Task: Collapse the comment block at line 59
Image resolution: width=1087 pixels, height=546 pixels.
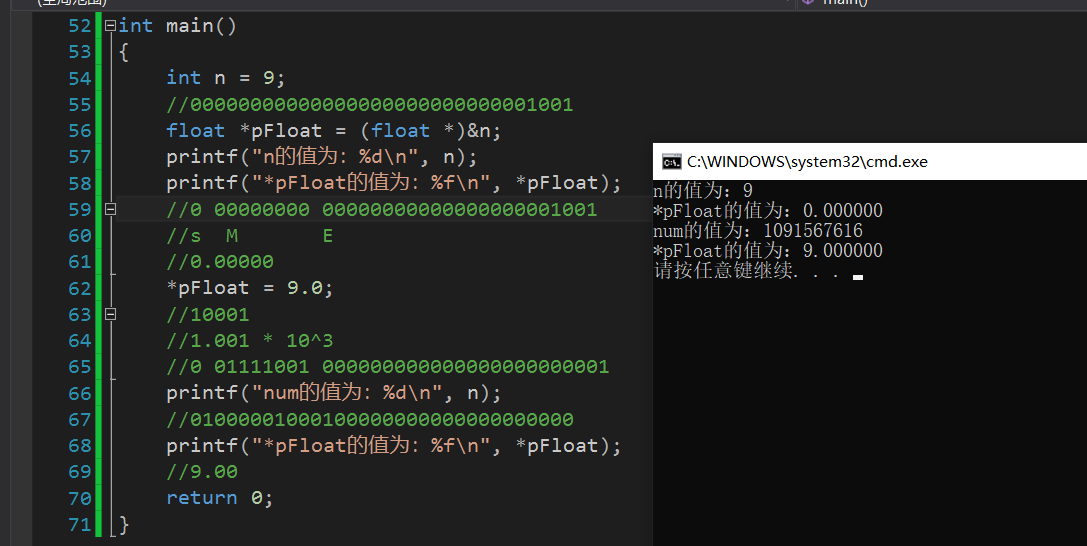Action: coord(110,209)
